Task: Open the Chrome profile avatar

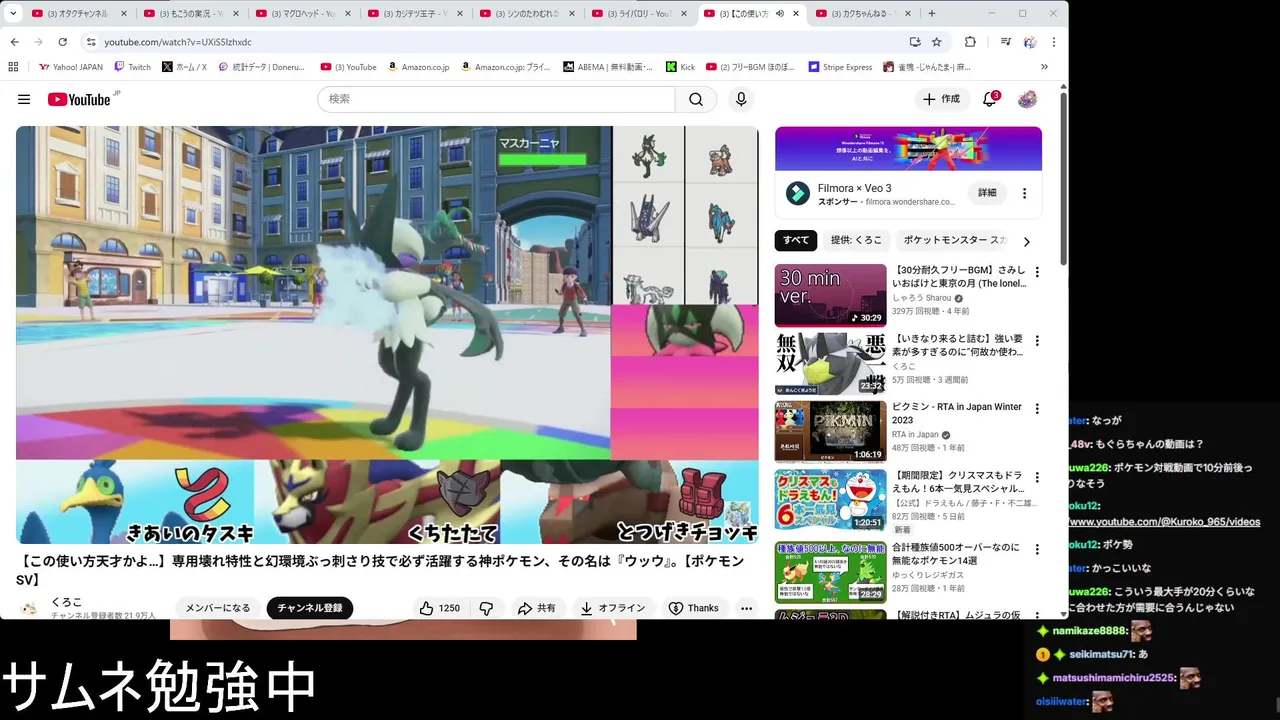Action: (x=1030, y=42)
